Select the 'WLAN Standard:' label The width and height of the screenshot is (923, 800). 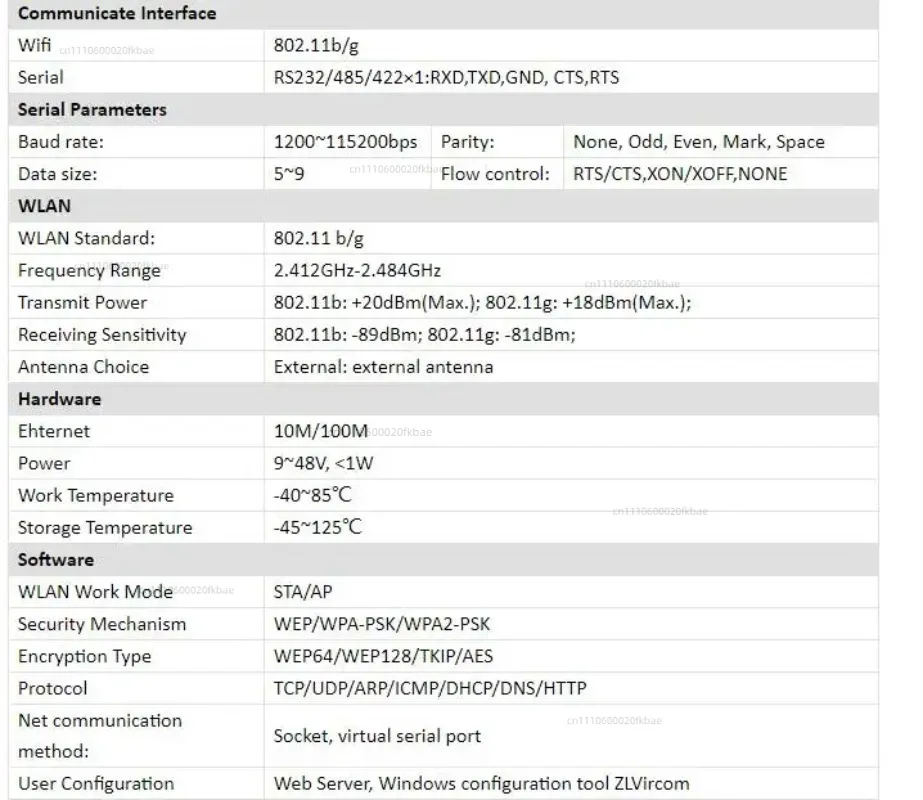click(87, 238)
